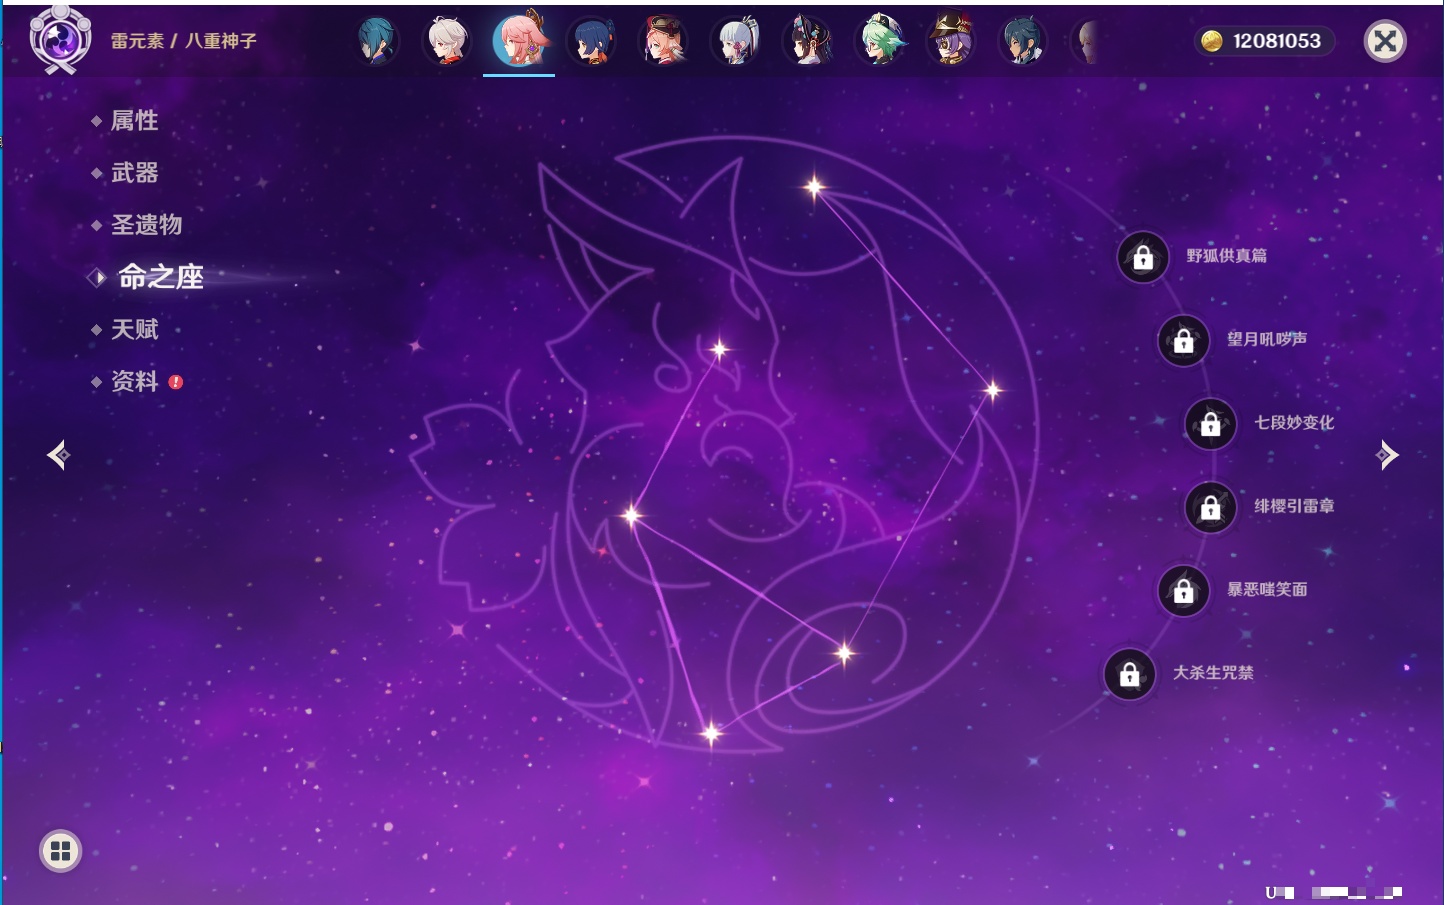Viewport: 1444px width, 905px height.
Task: Go to next character with right arrow
Action: [1387, 455]
